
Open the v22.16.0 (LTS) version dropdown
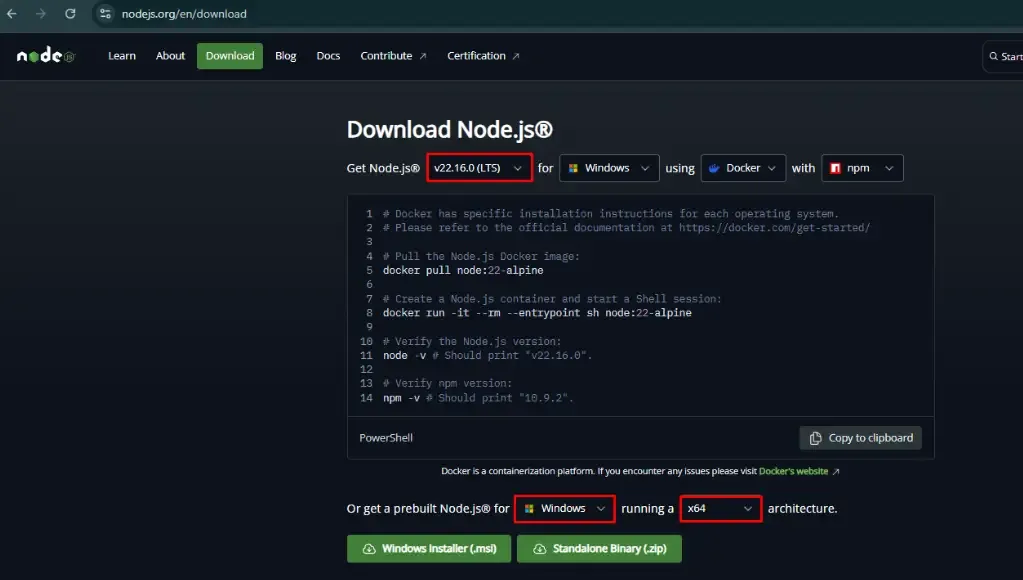point(480,168)
